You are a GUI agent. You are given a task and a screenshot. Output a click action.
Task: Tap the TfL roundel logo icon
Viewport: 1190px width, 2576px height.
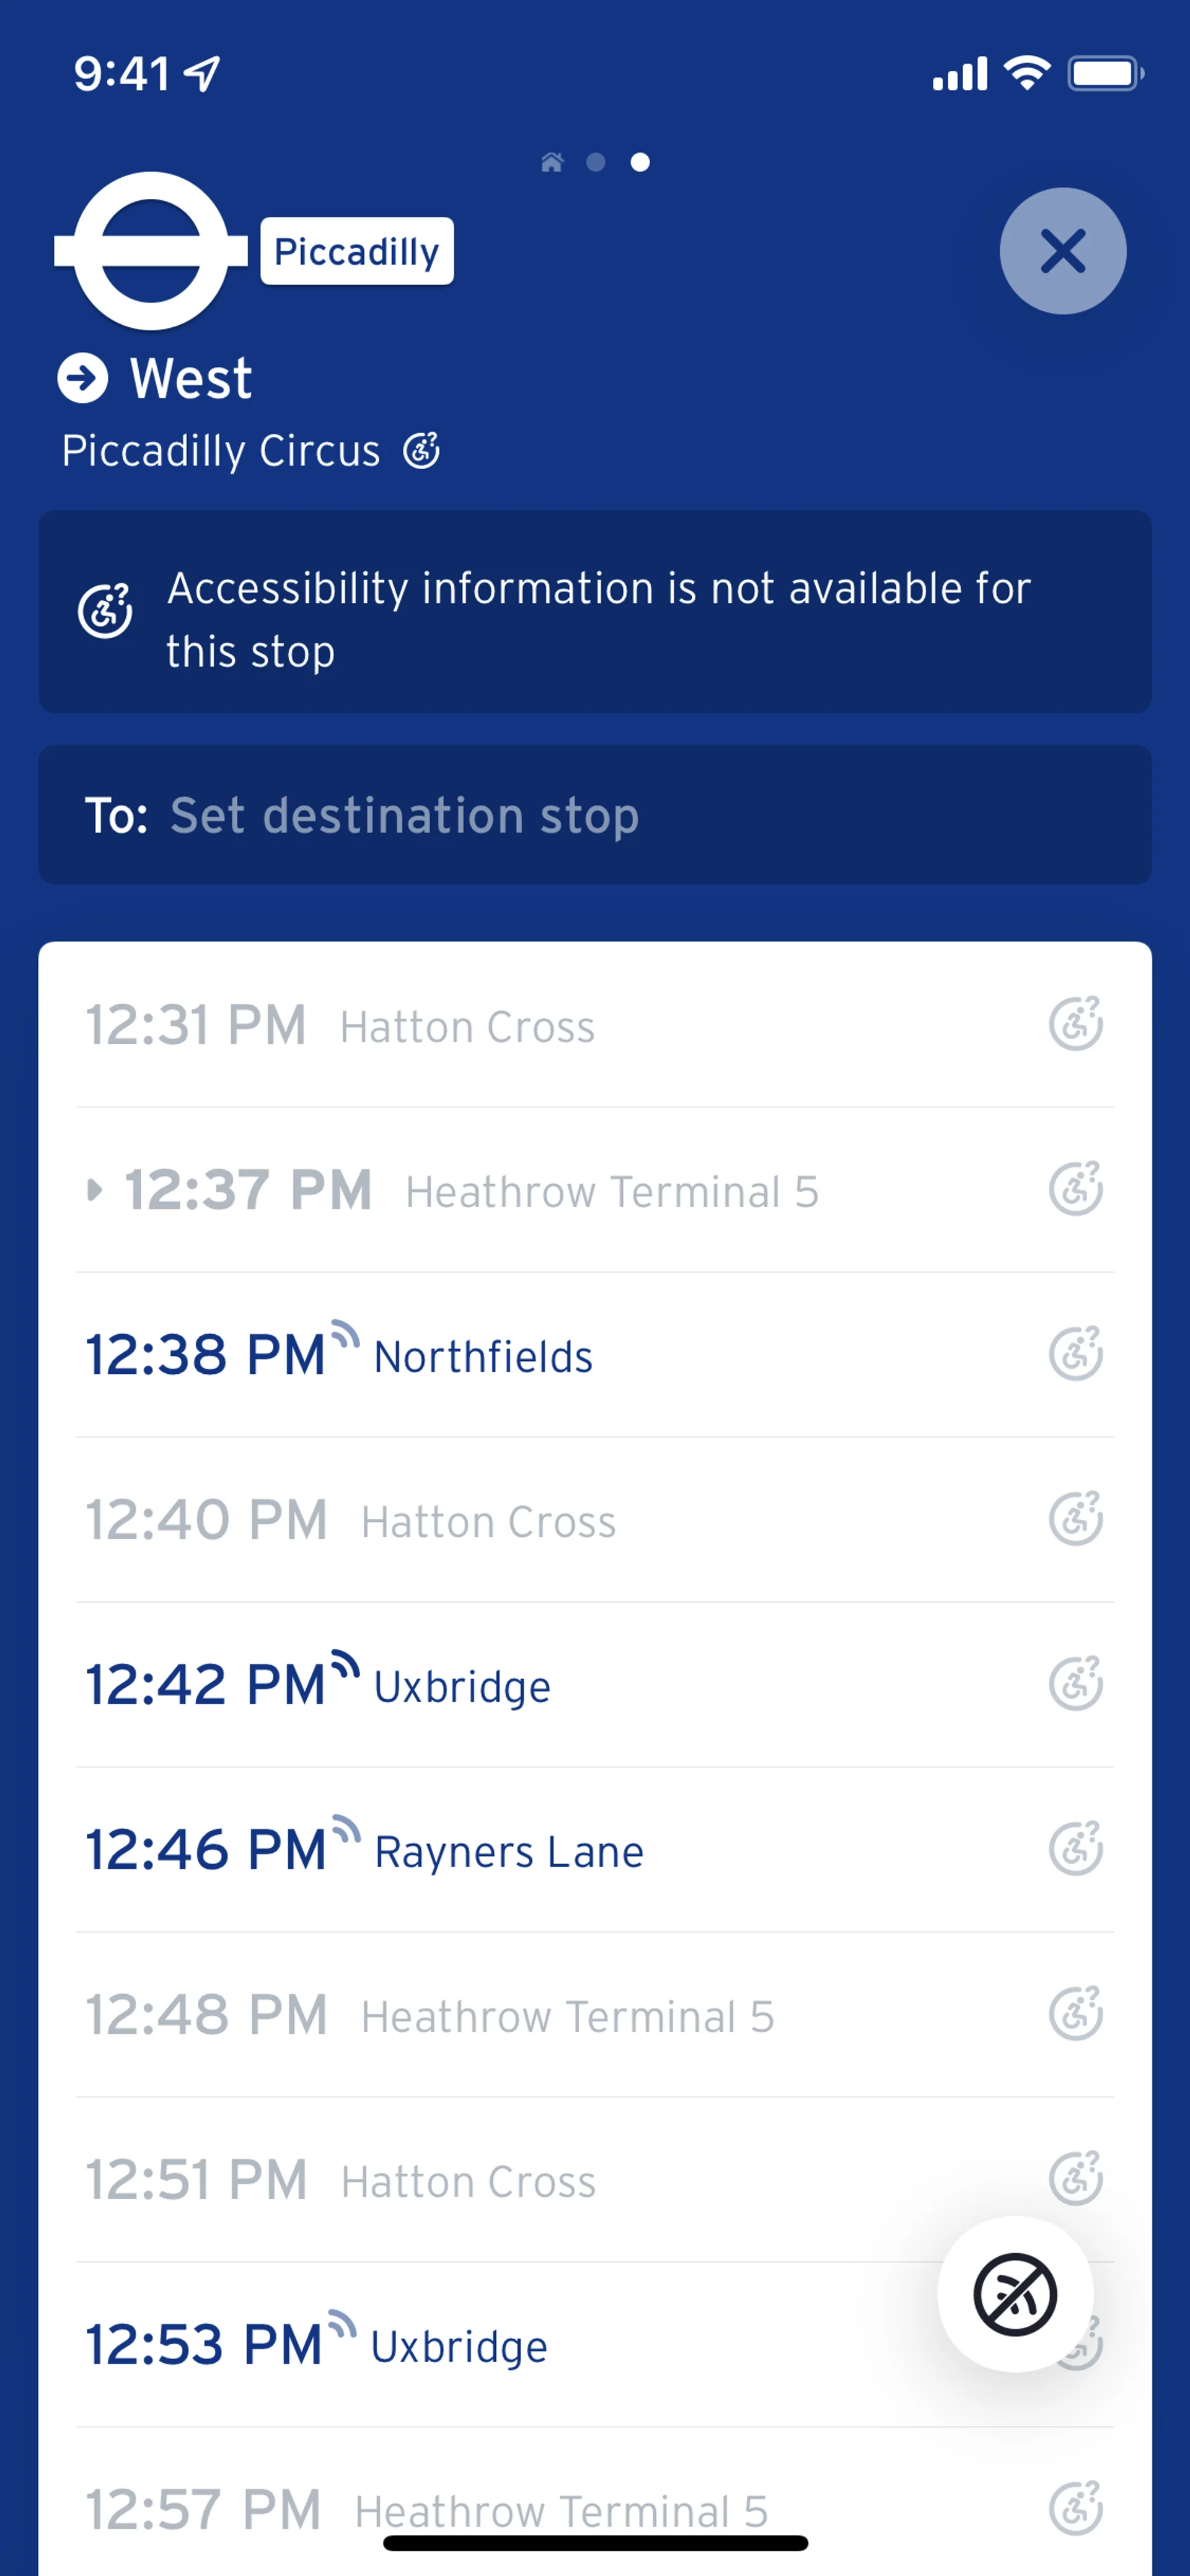(151, 251)
